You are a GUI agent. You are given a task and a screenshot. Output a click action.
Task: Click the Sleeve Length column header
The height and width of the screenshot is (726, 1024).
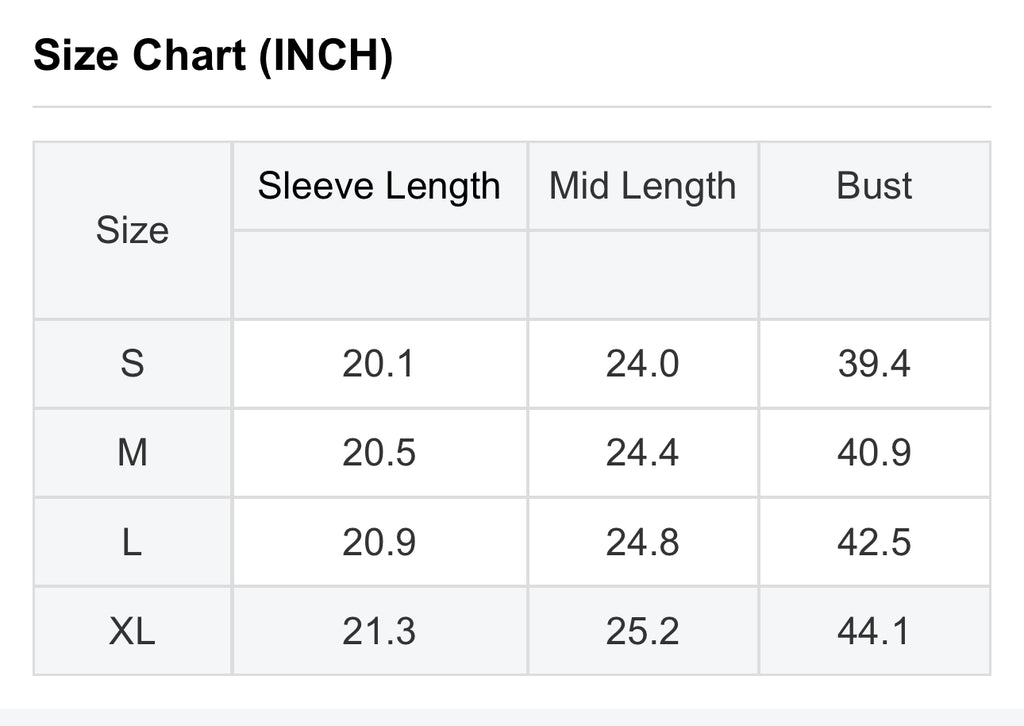(379, 186)
